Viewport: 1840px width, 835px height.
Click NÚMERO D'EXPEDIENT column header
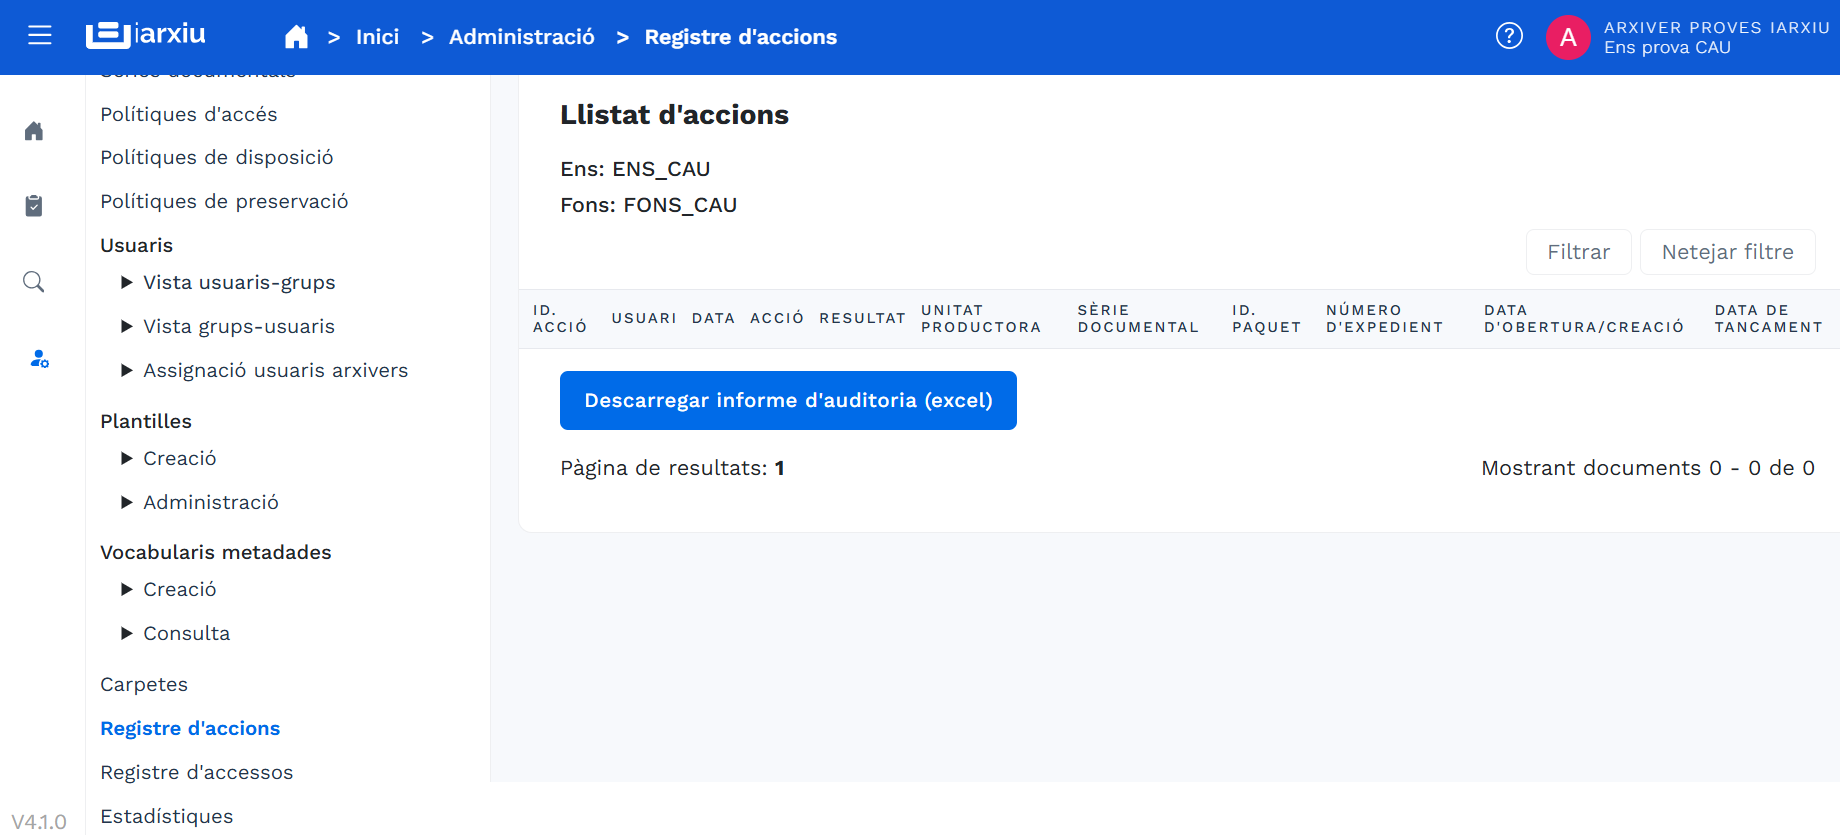1384,318
